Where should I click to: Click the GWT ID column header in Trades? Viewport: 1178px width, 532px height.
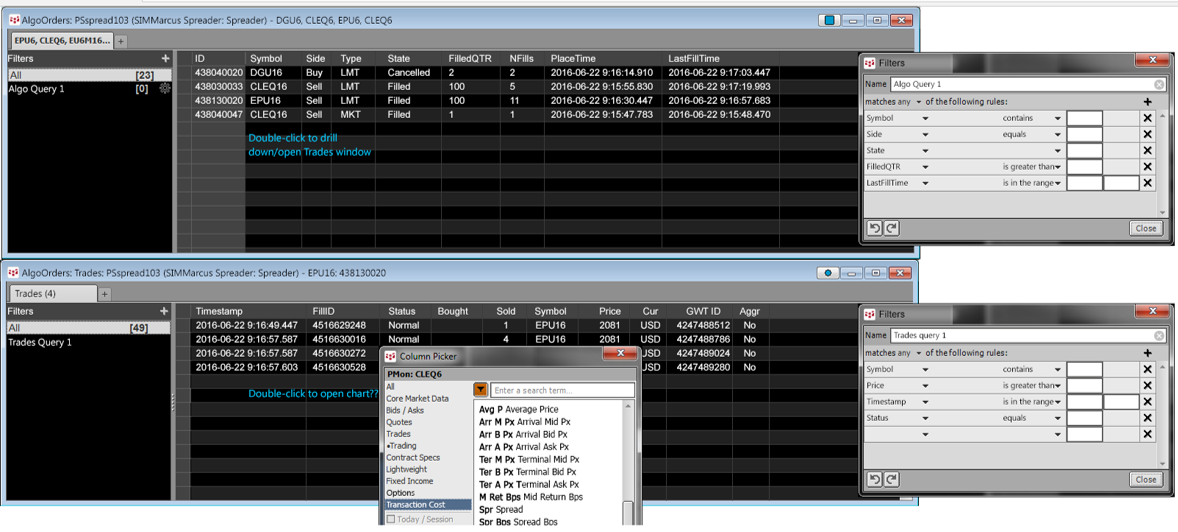tap(703, 310)
